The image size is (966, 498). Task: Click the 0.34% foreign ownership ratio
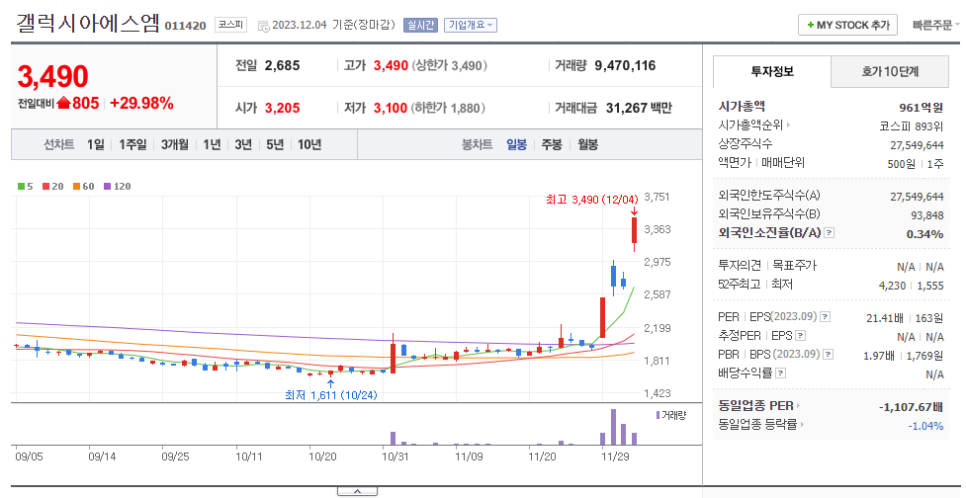925,234
